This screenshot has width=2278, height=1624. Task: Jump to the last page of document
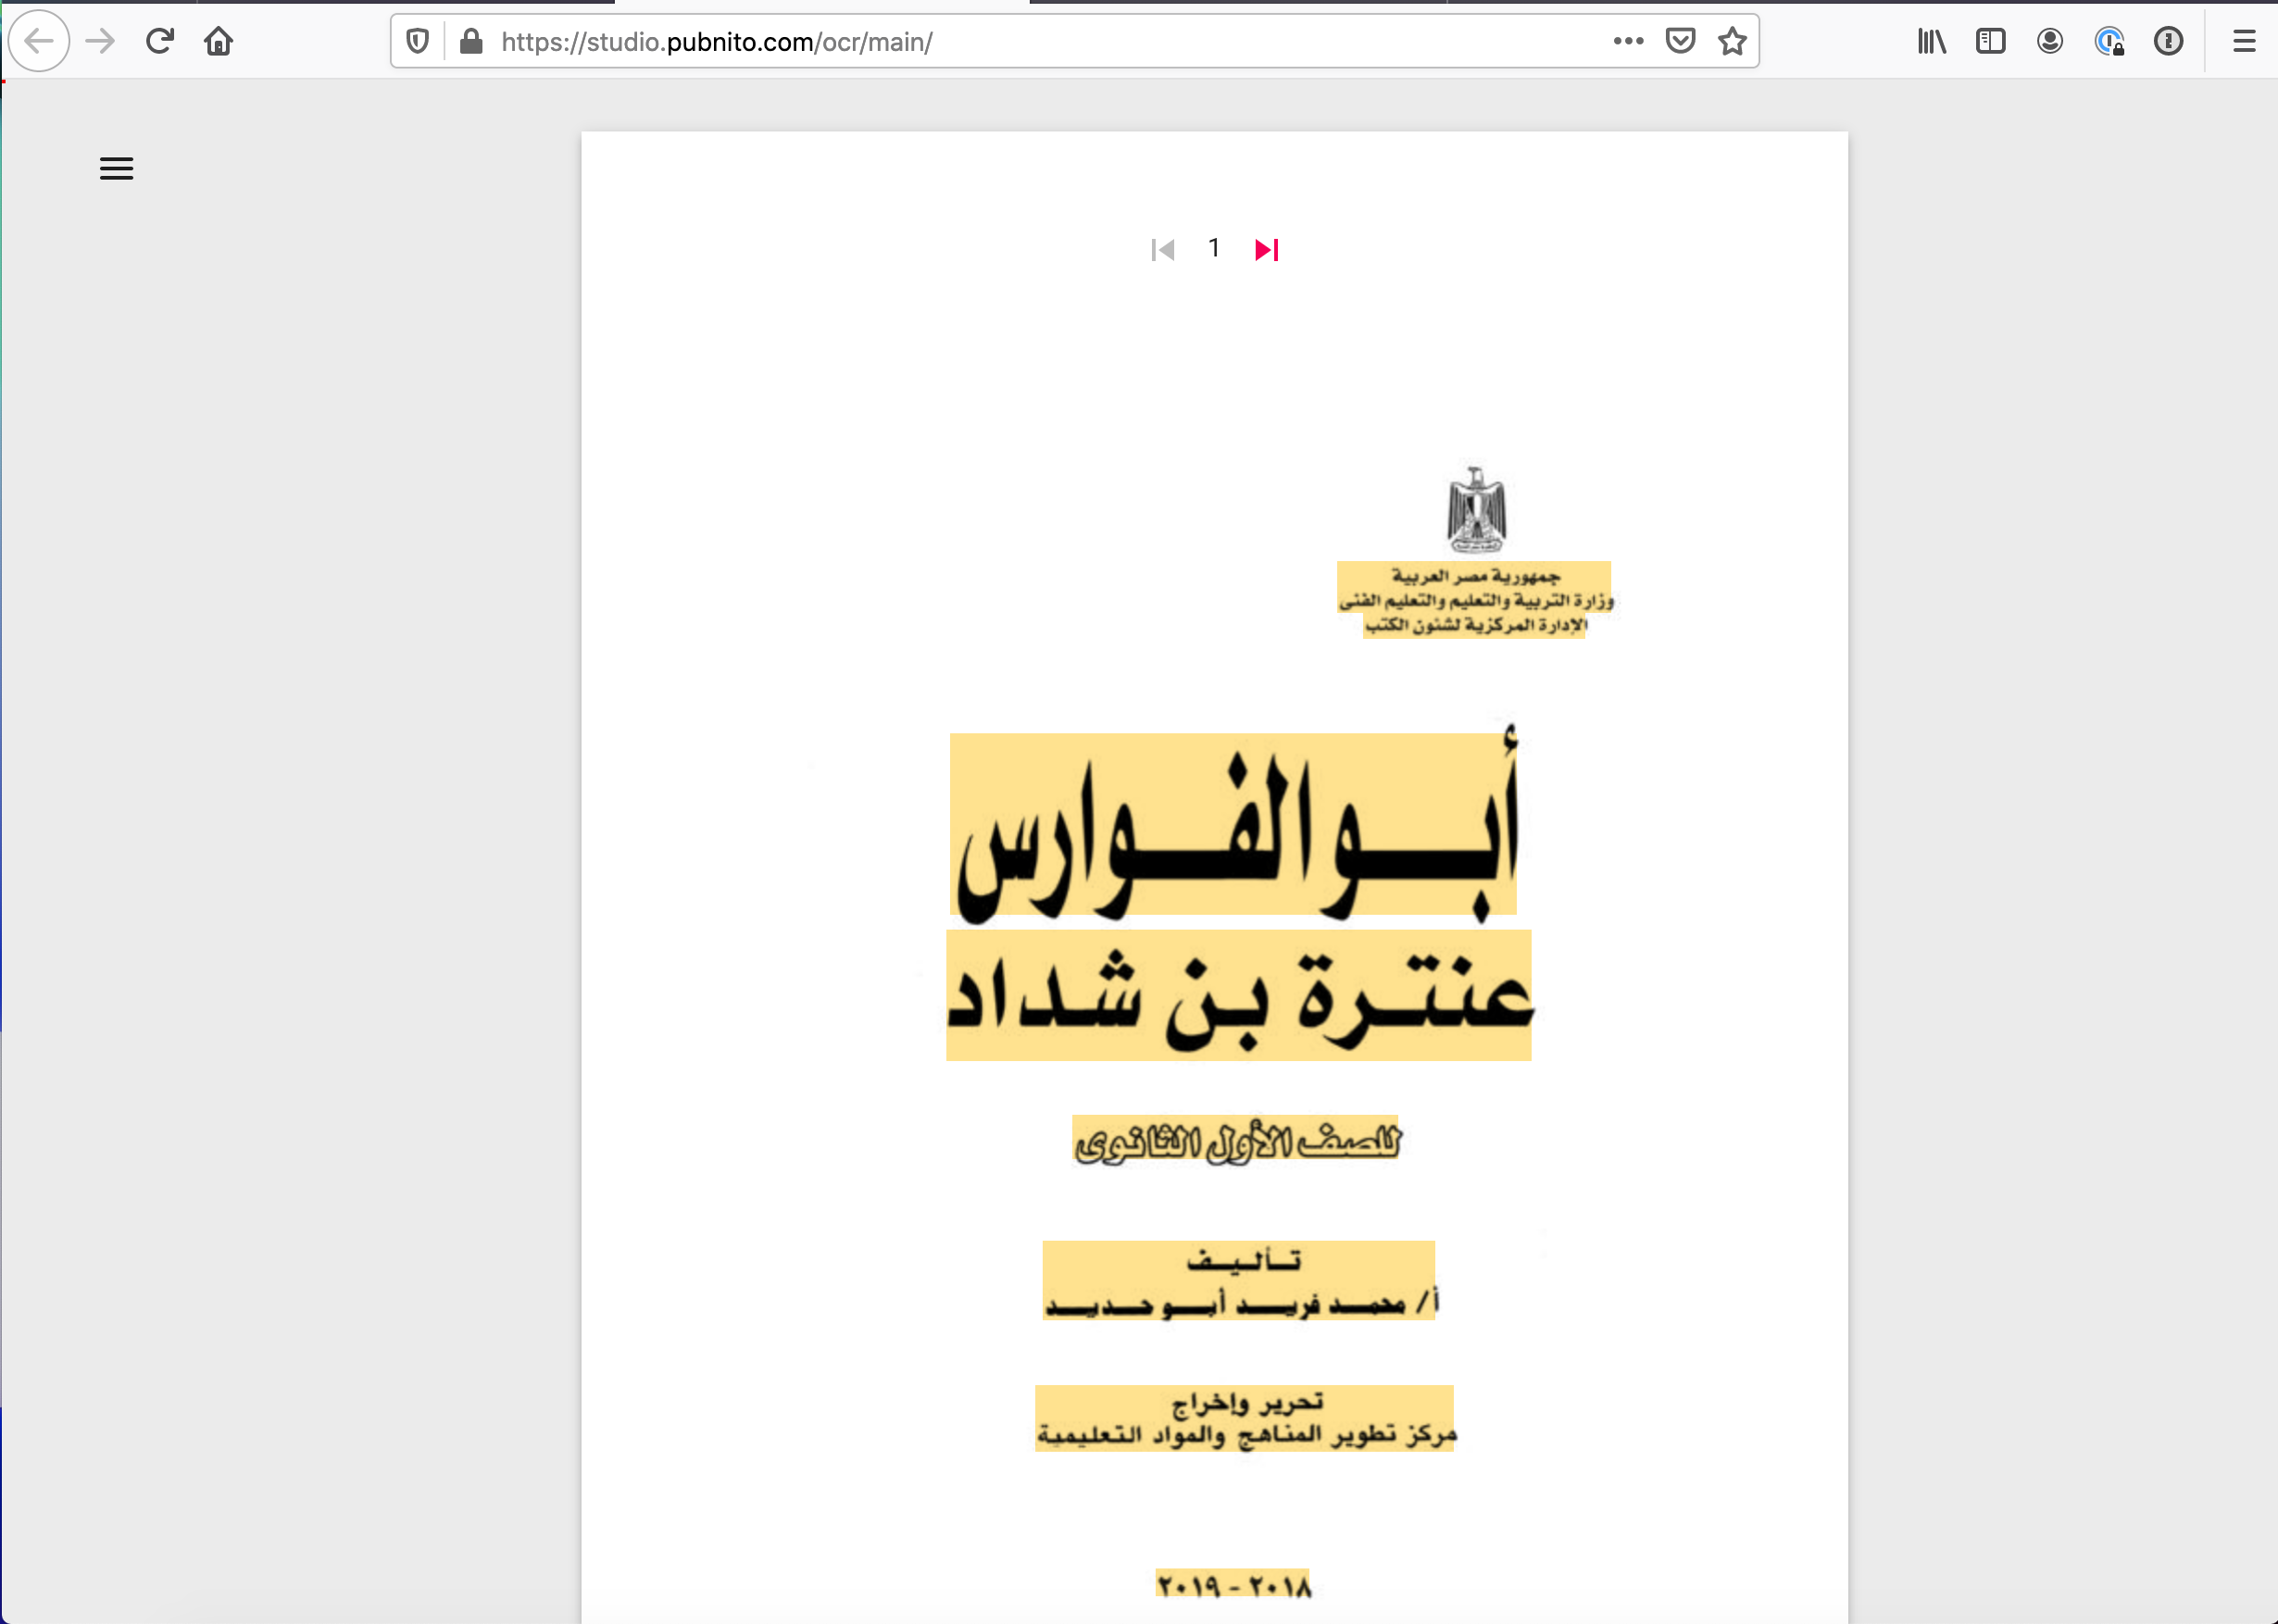[x=1267, y=249]
